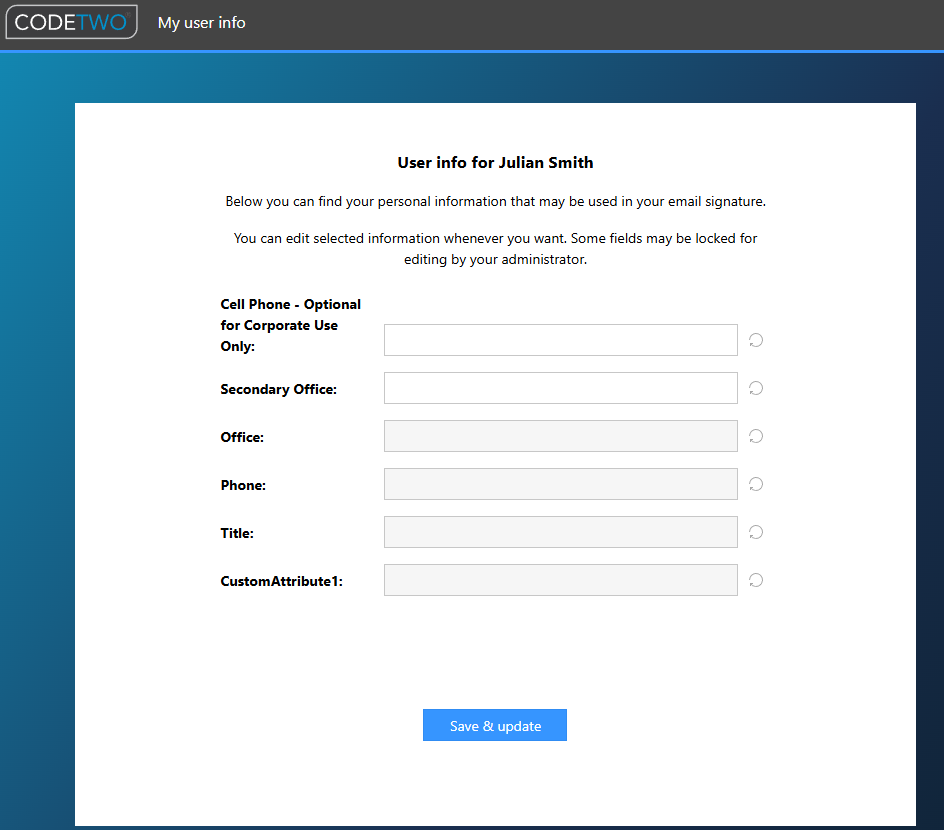Image resolution: width=944 pixels, height=830 pixels.
Task: Open the My user info page link
Action: [x=202, y=23]
